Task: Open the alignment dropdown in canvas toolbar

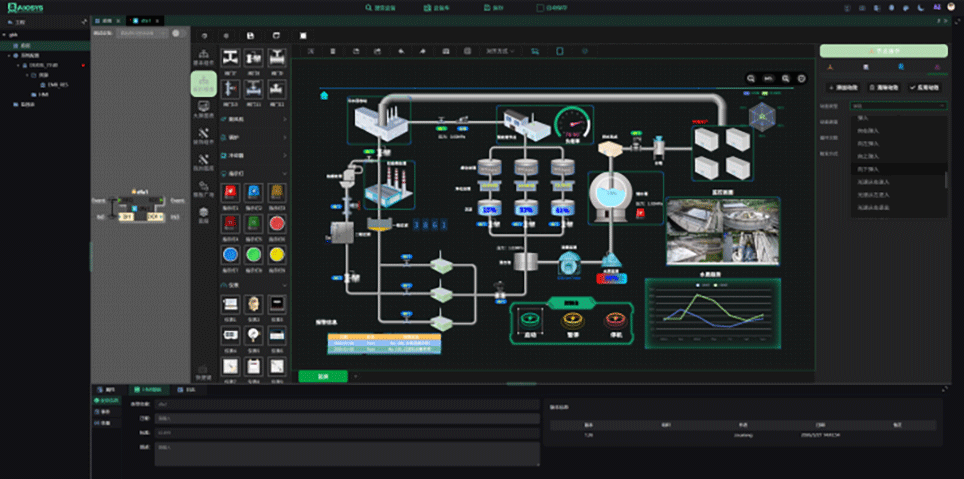Action: [501, 51]
